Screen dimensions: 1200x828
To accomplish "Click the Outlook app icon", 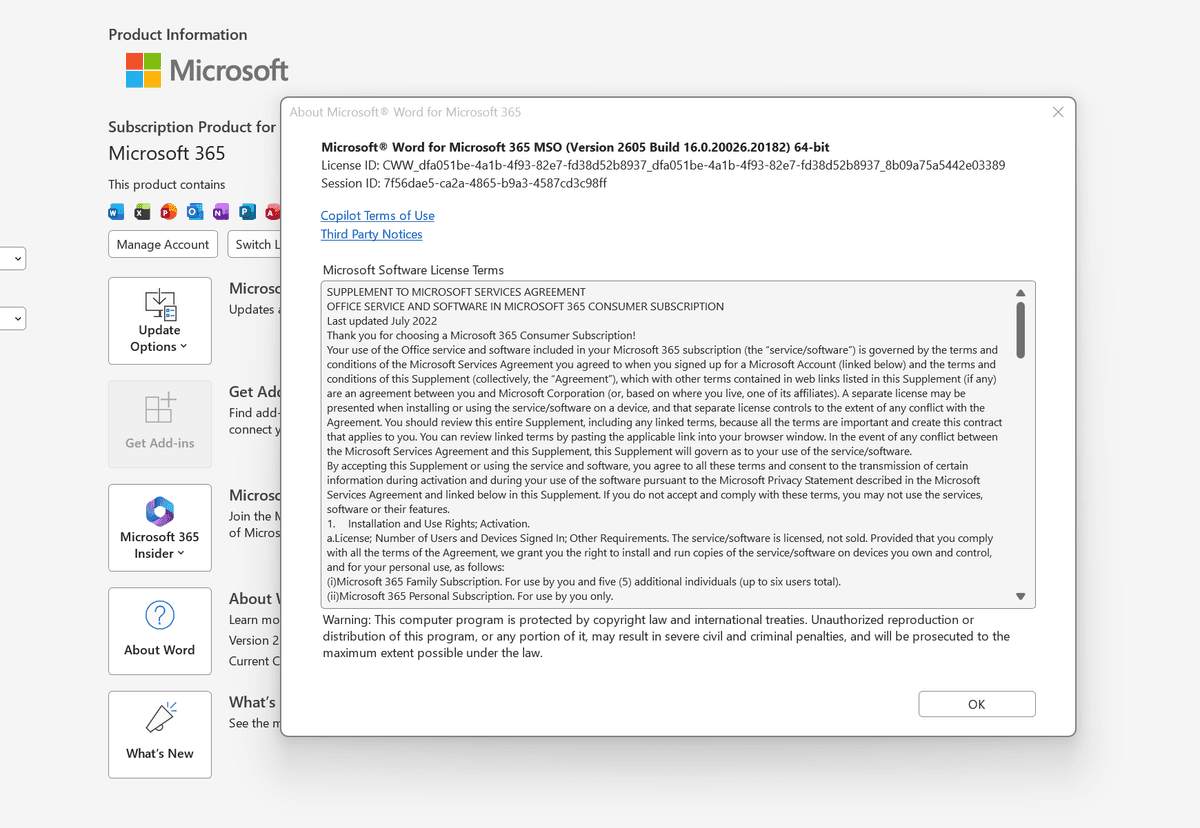I will pyautogui.click(x=194, y=212).
